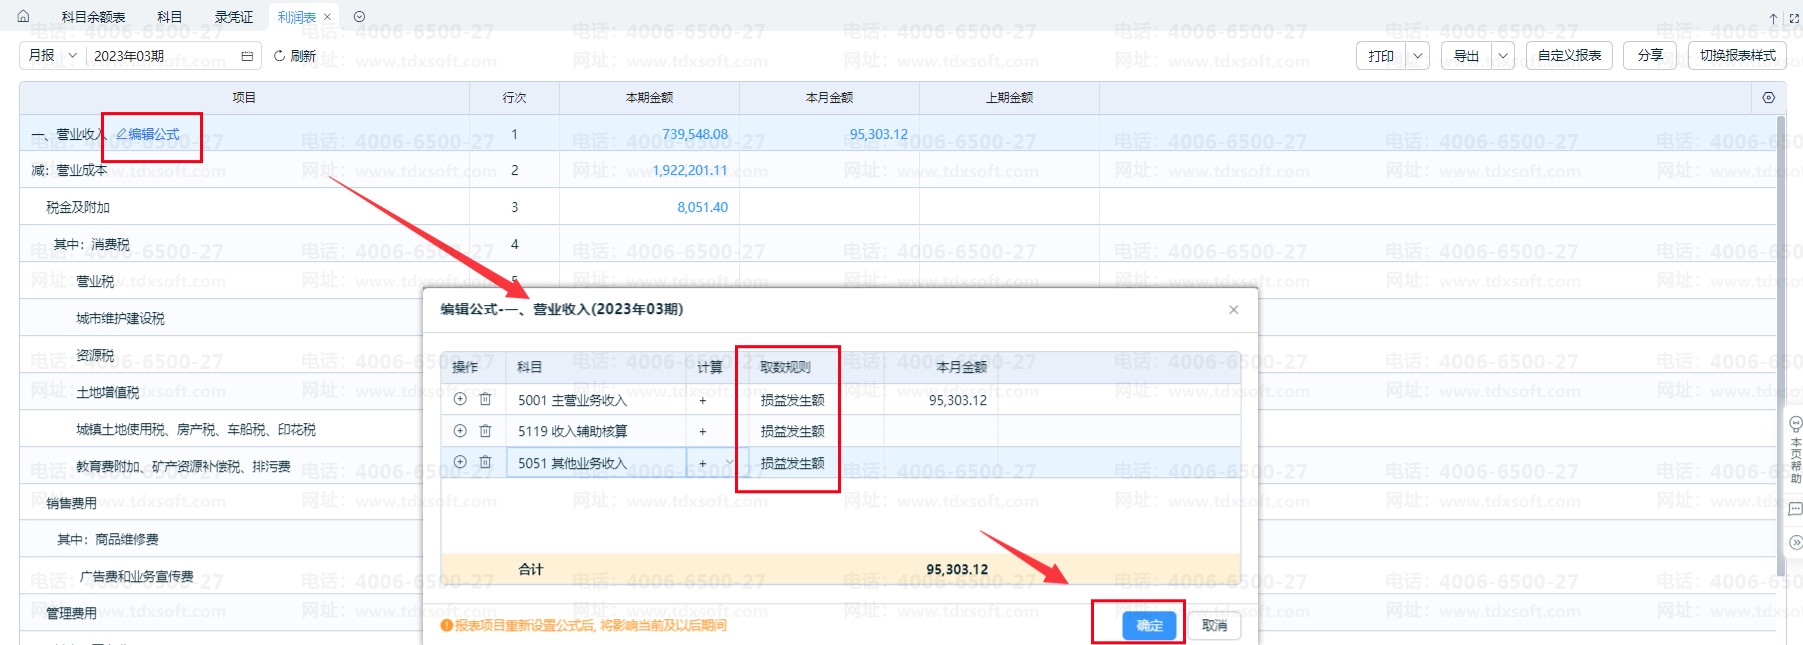Image resolution: width=1803 pixels, height=645 pixels.
Task: Click the 2023年03期 period input field
Action: coord(160,56)
